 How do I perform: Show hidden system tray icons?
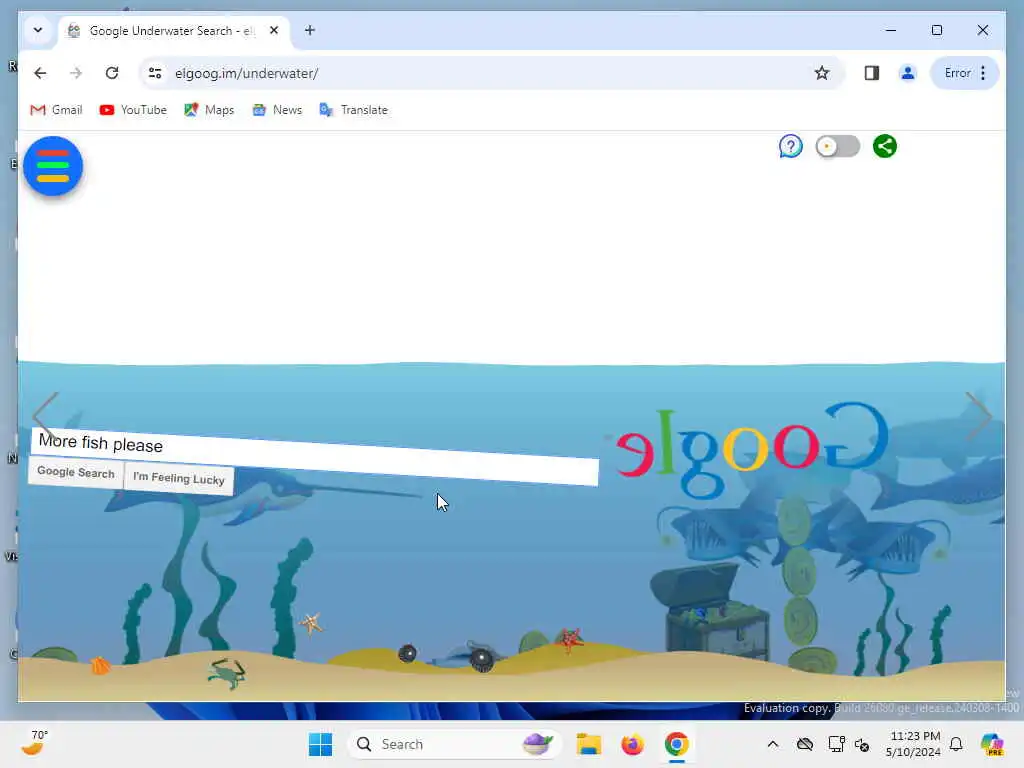coord(773,744)
